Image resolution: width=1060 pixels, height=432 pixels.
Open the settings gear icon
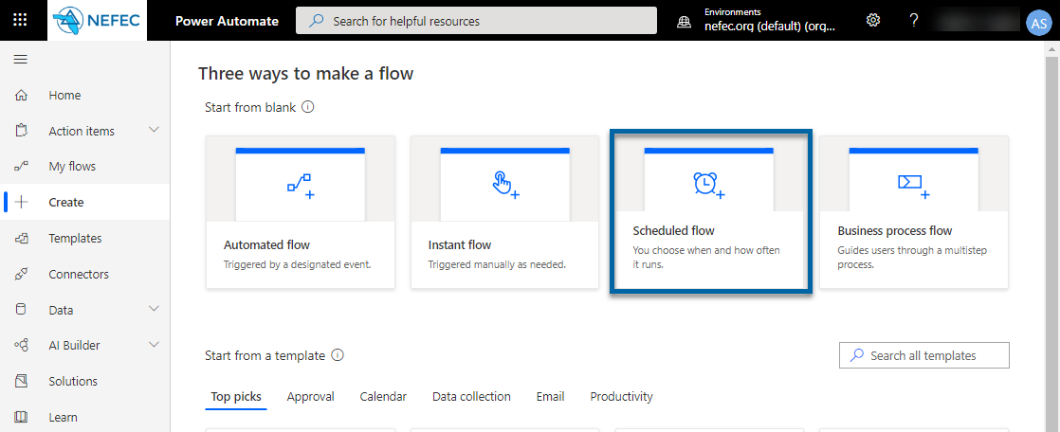tap(873, 20)
